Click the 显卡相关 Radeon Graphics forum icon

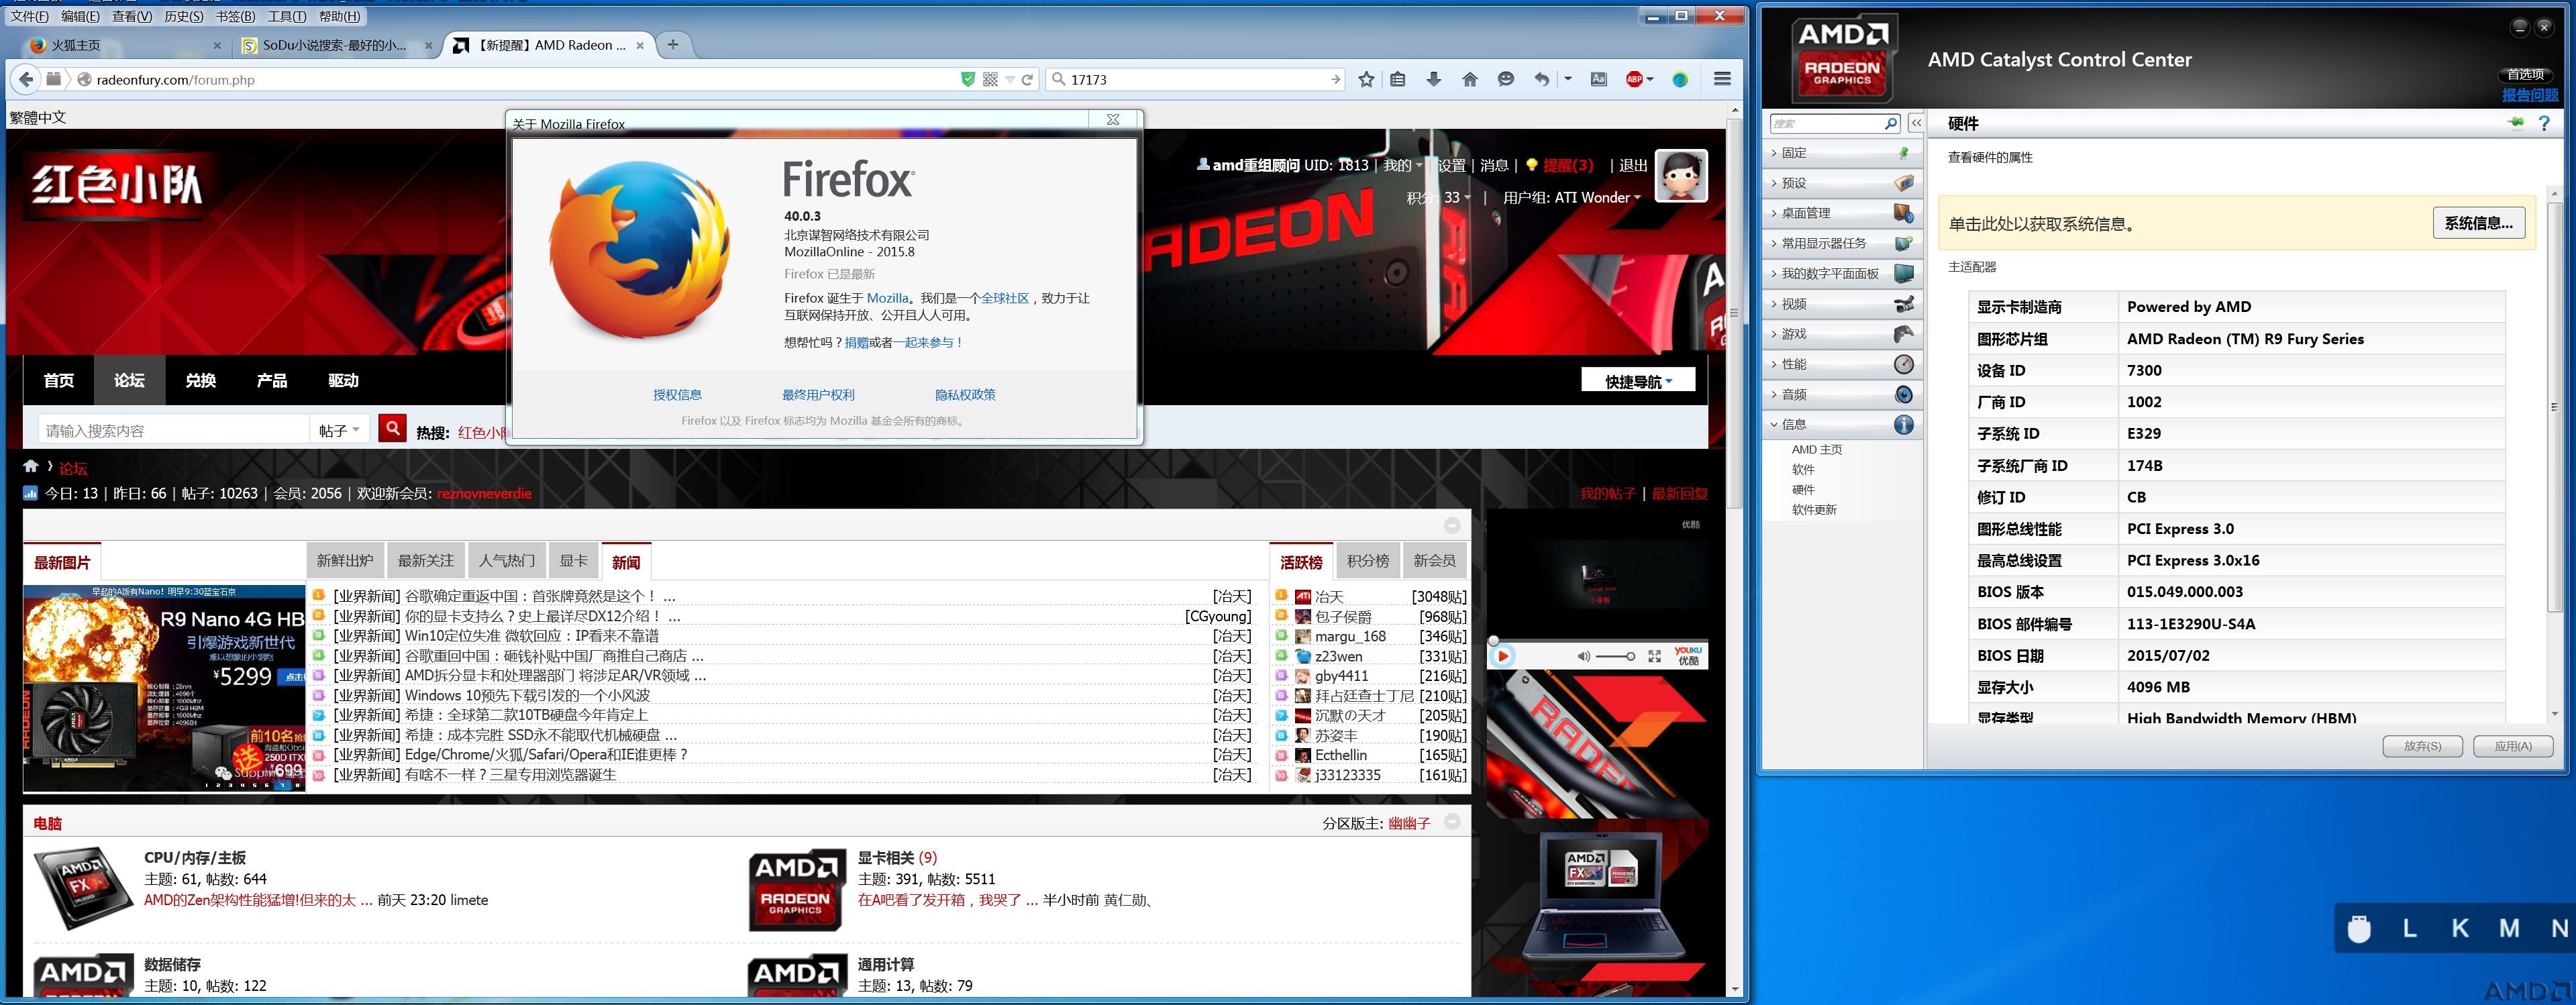click(796, 889)
